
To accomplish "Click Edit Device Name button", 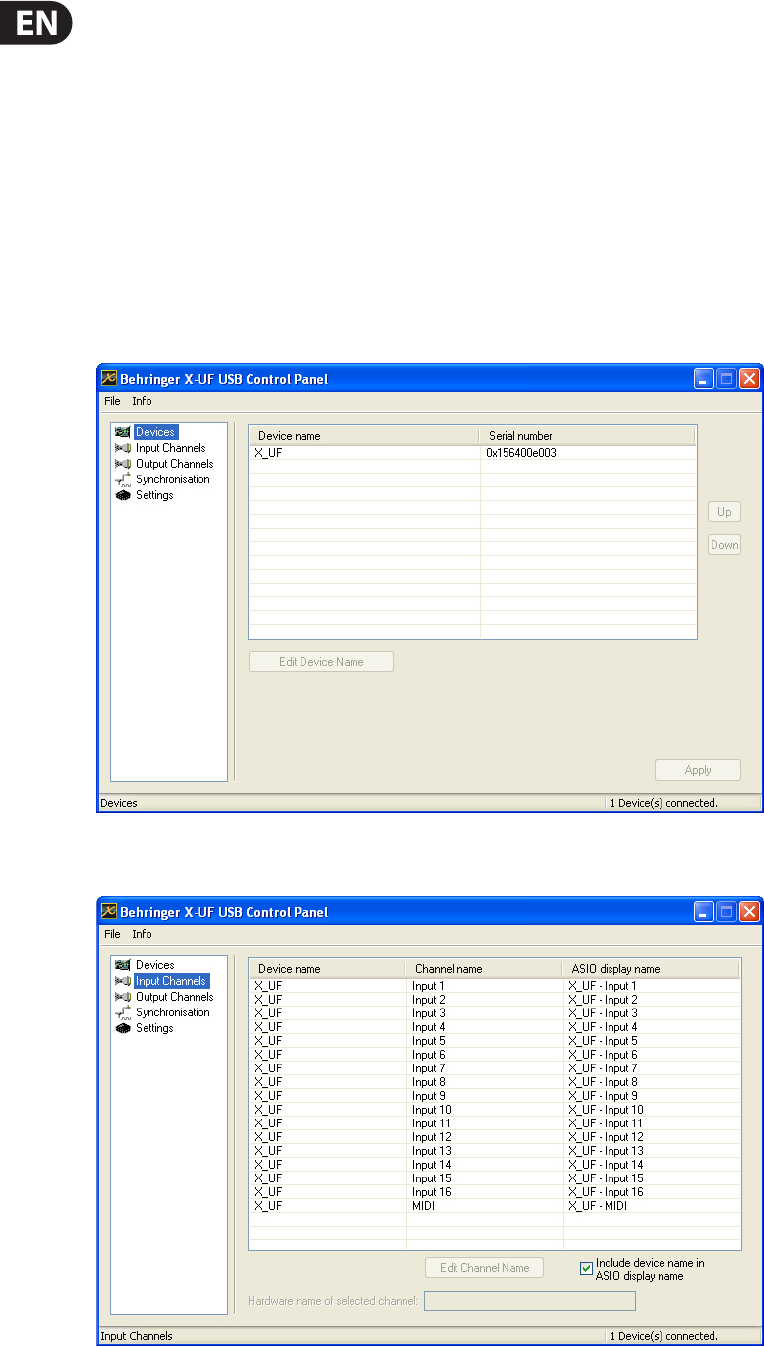I will (x=321, y=661).
